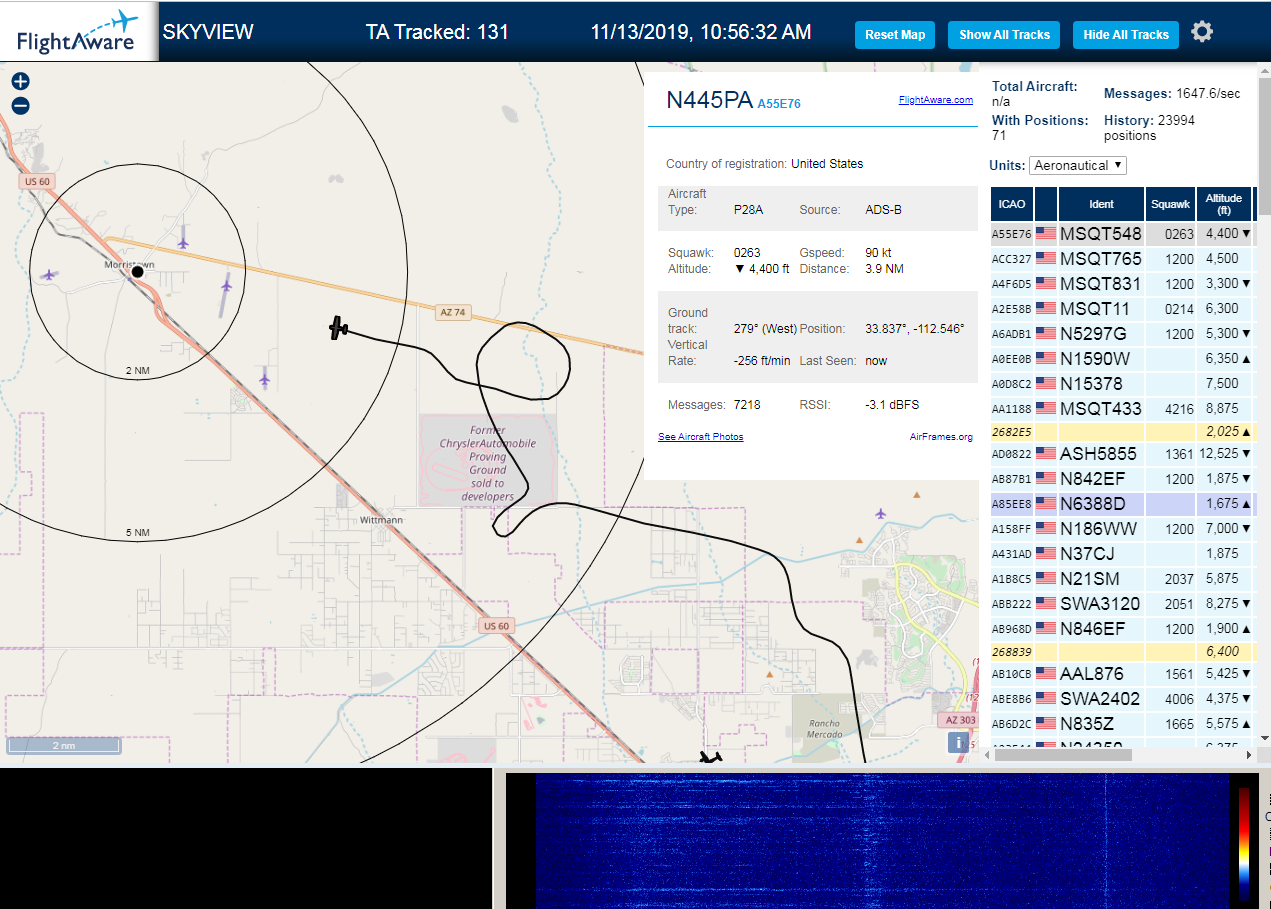Sort table by Squawk column header
The width and height of the screenshot is (1271, 909).
1170,204
